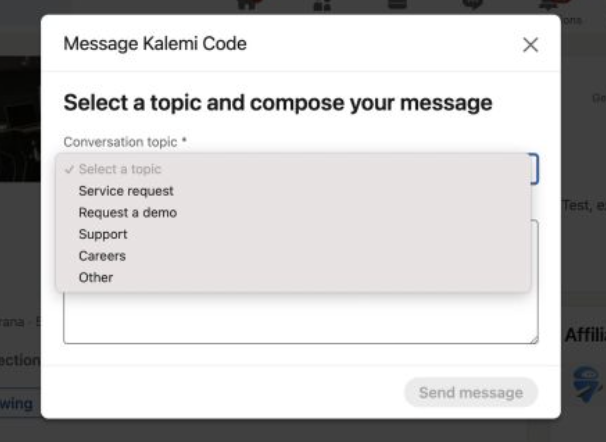The image size is (606, 442).
Task: Focus the message text area
Action: click(301, 317)
